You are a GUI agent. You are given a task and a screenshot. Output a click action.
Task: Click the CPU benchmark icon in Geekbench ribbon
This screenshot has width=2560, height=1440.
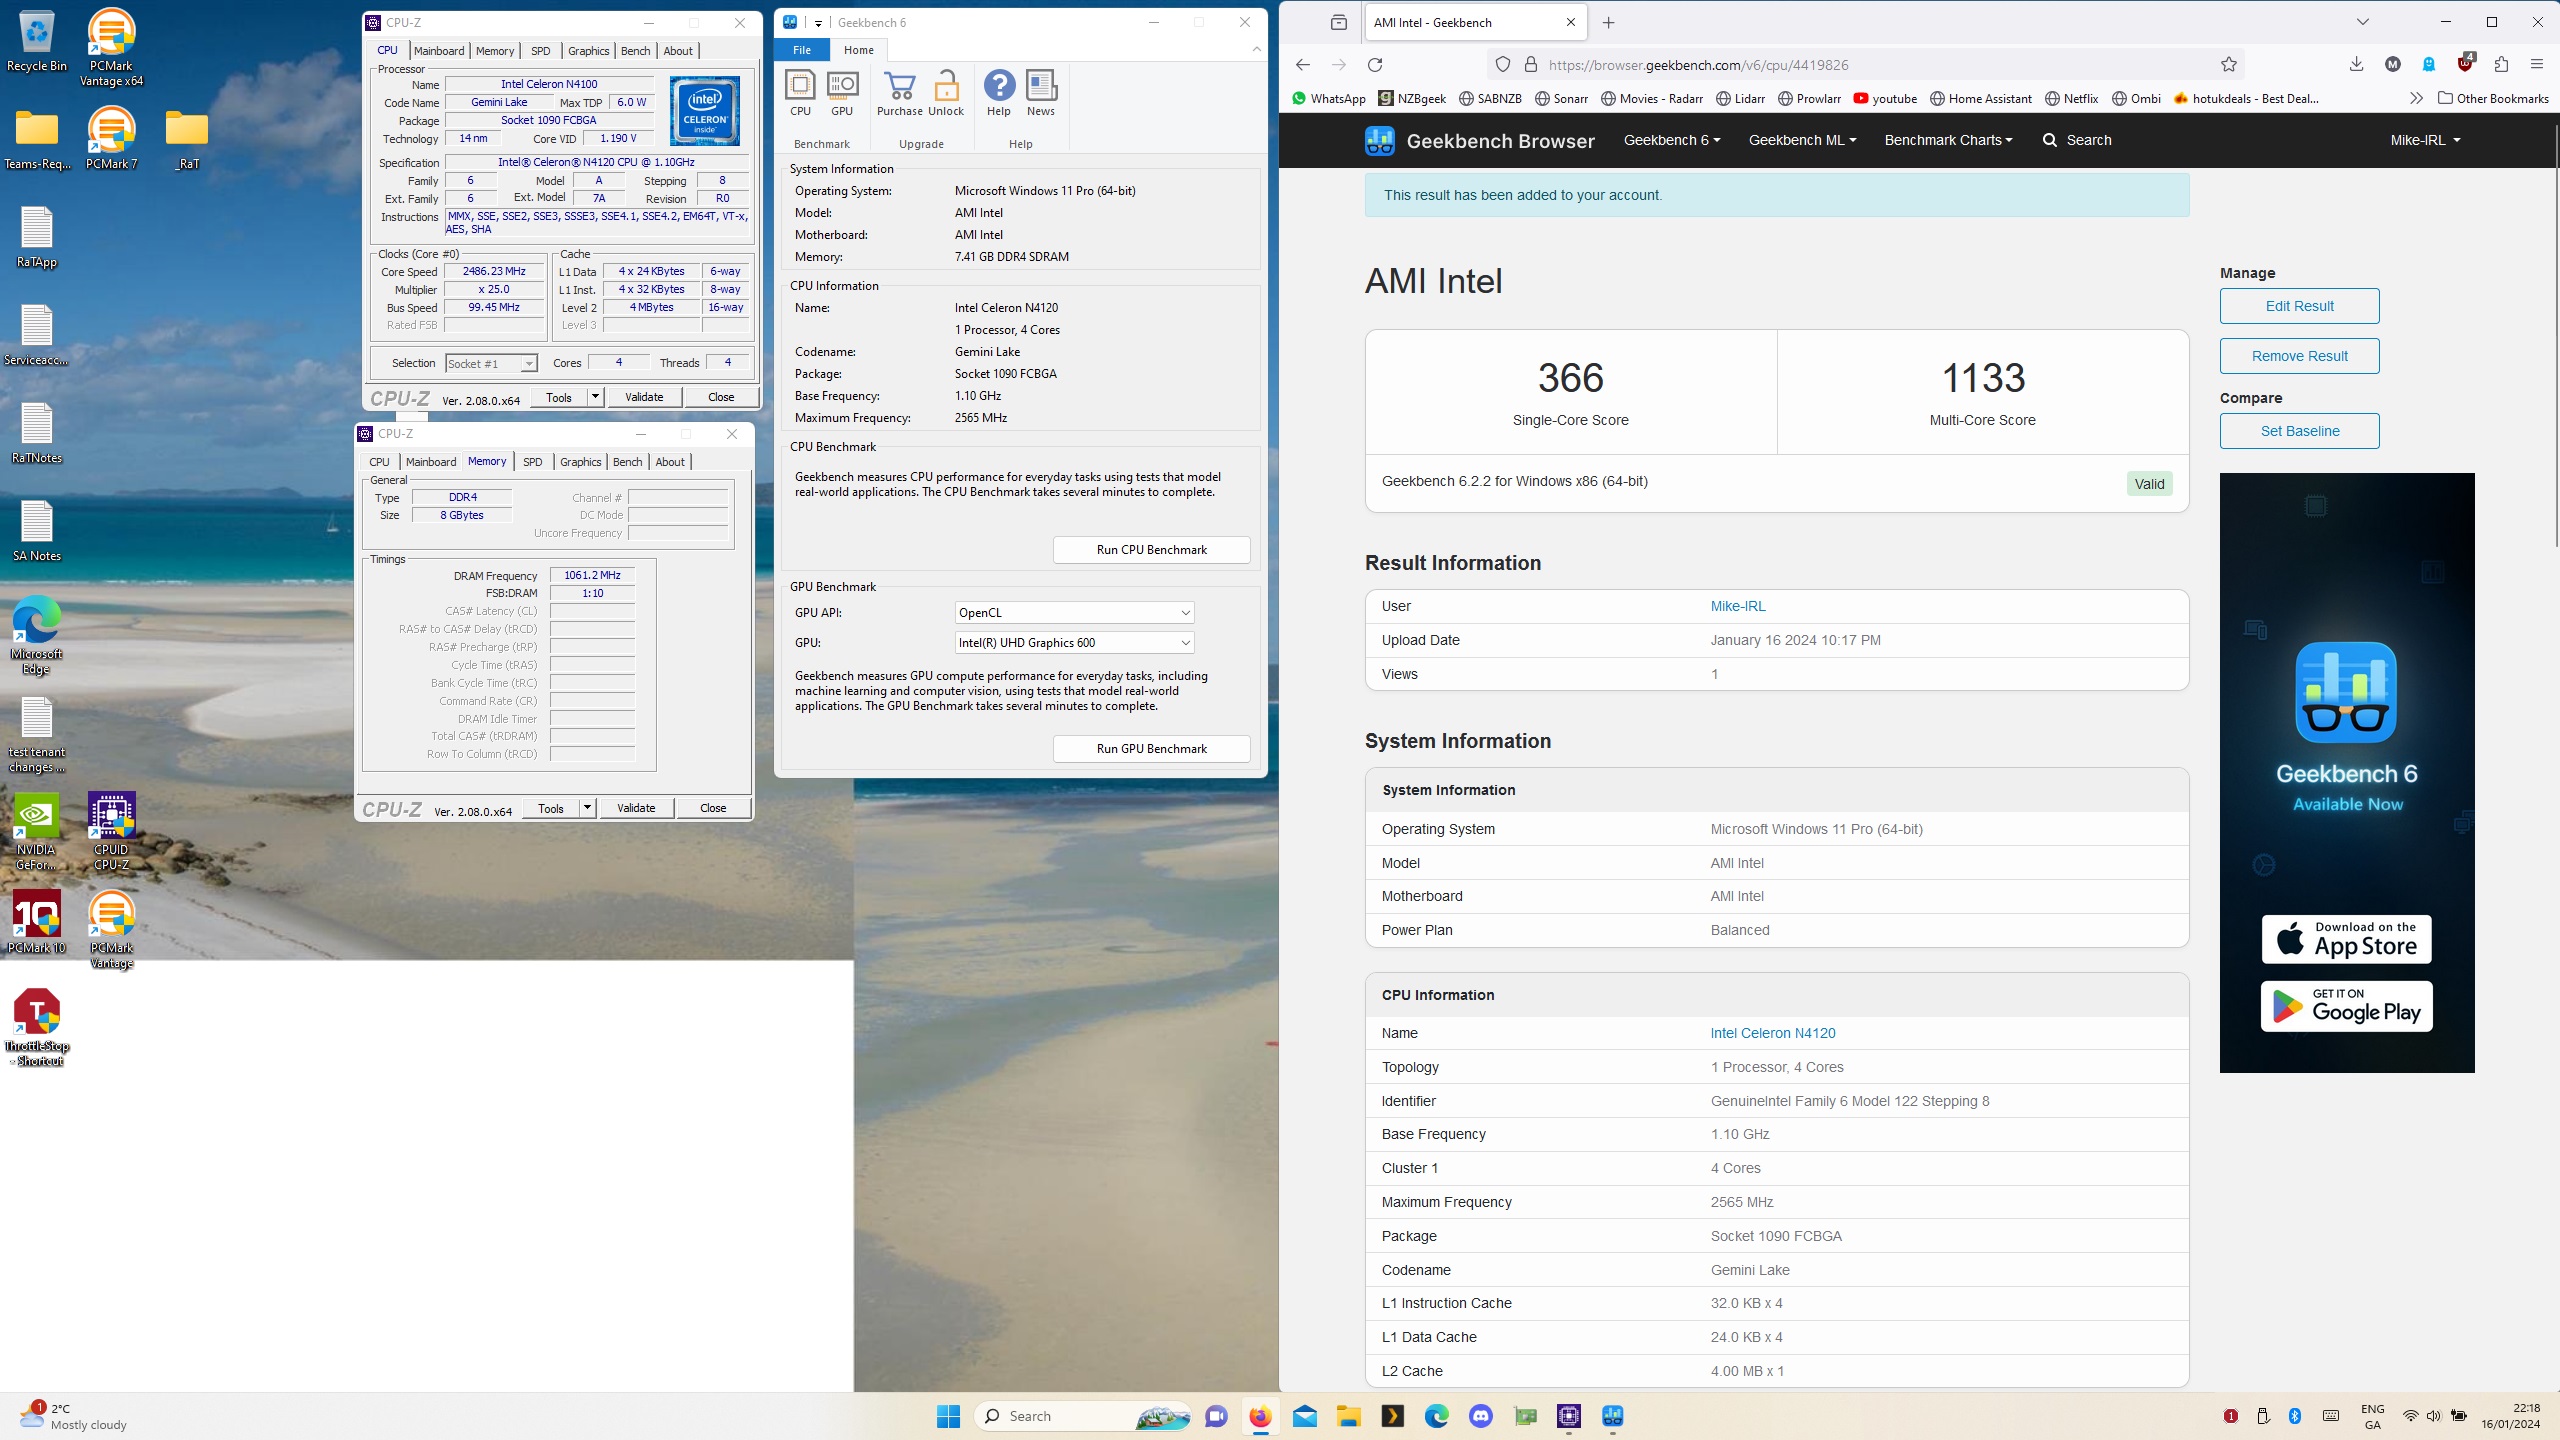[x=800, y=93]
